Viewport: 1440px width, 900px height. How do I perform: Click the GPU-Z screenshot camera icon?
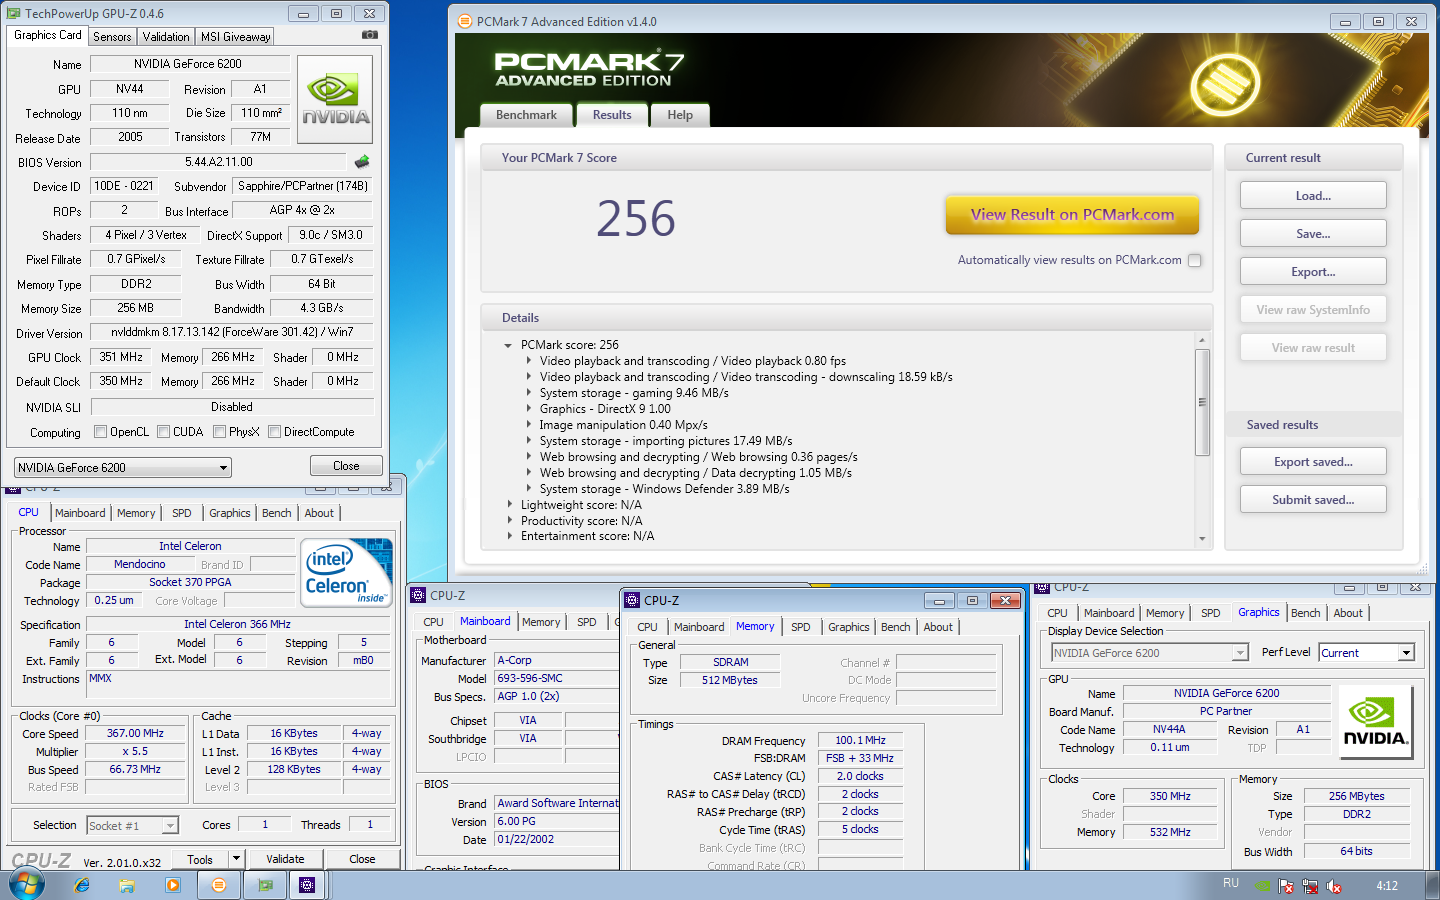(370, 35)
